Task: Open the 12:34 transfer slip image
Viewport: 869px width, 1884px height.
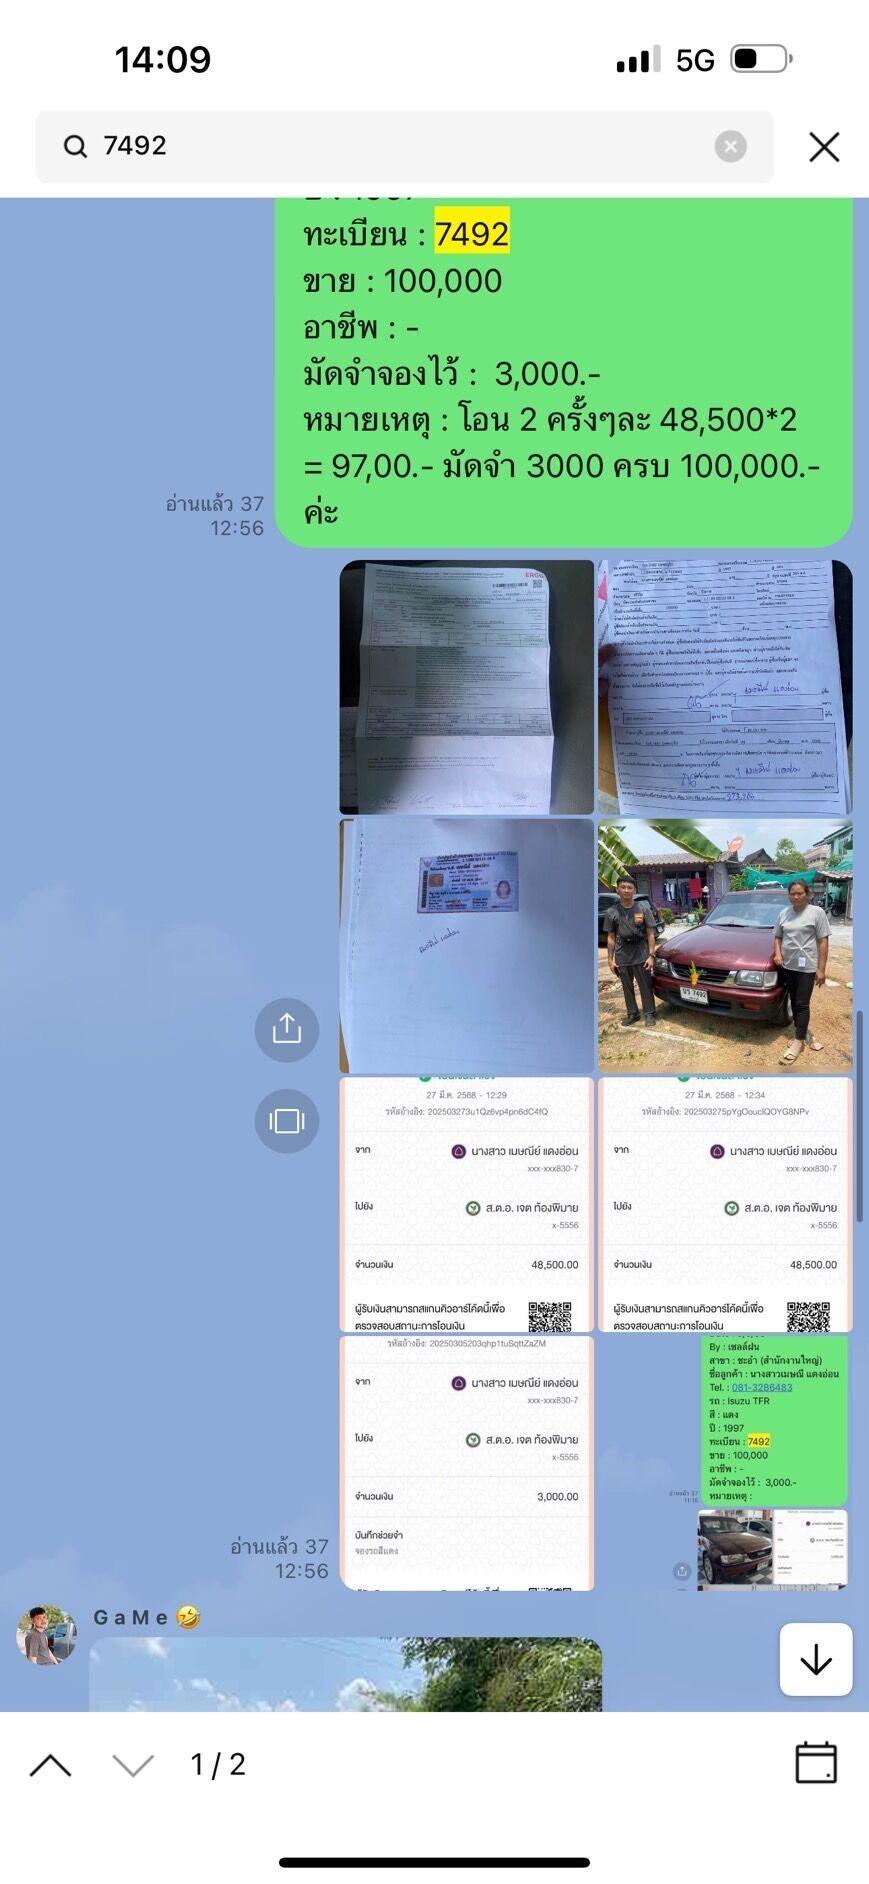Action: click(x=724, y=1204)
